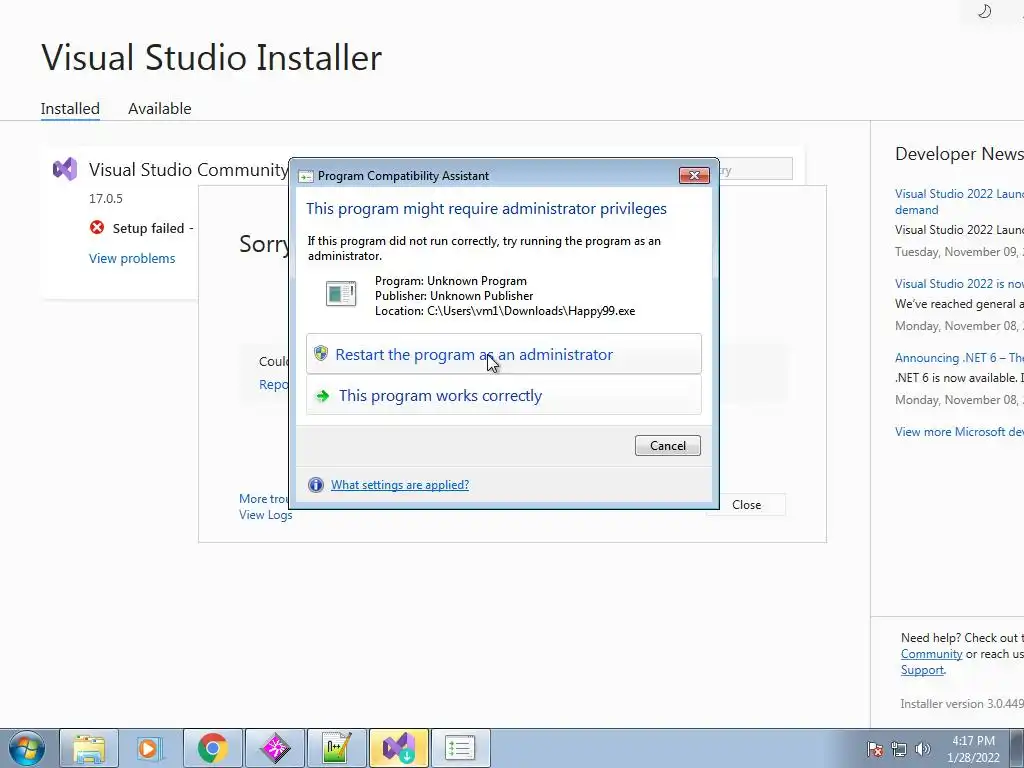1024x768 pixels.
Task: Switch to the Installed tab
Action: pos(70,108)
